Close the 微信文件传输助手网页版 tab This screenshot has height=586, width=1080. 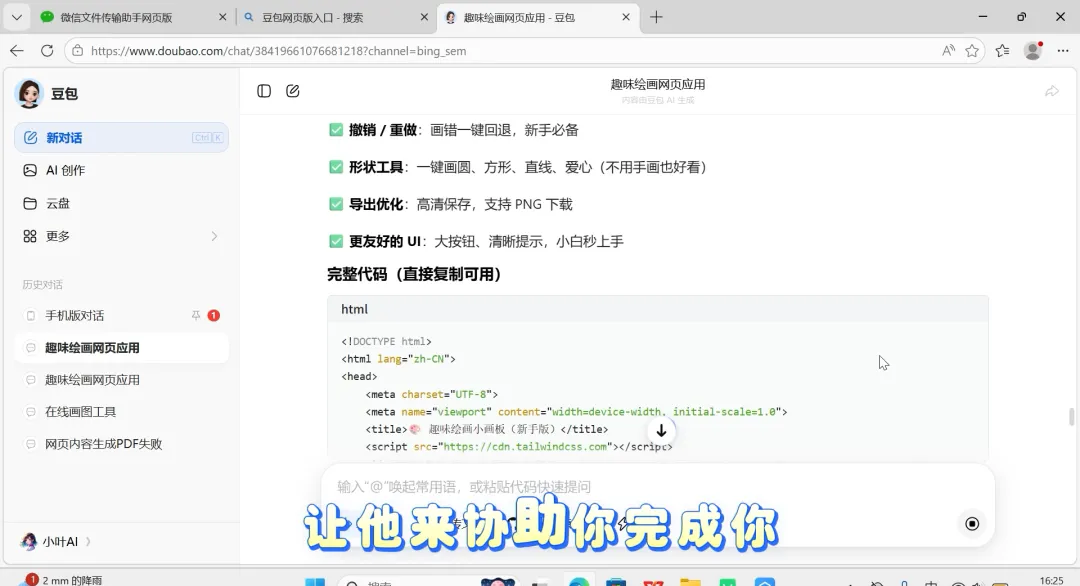(x=222, y=17)
